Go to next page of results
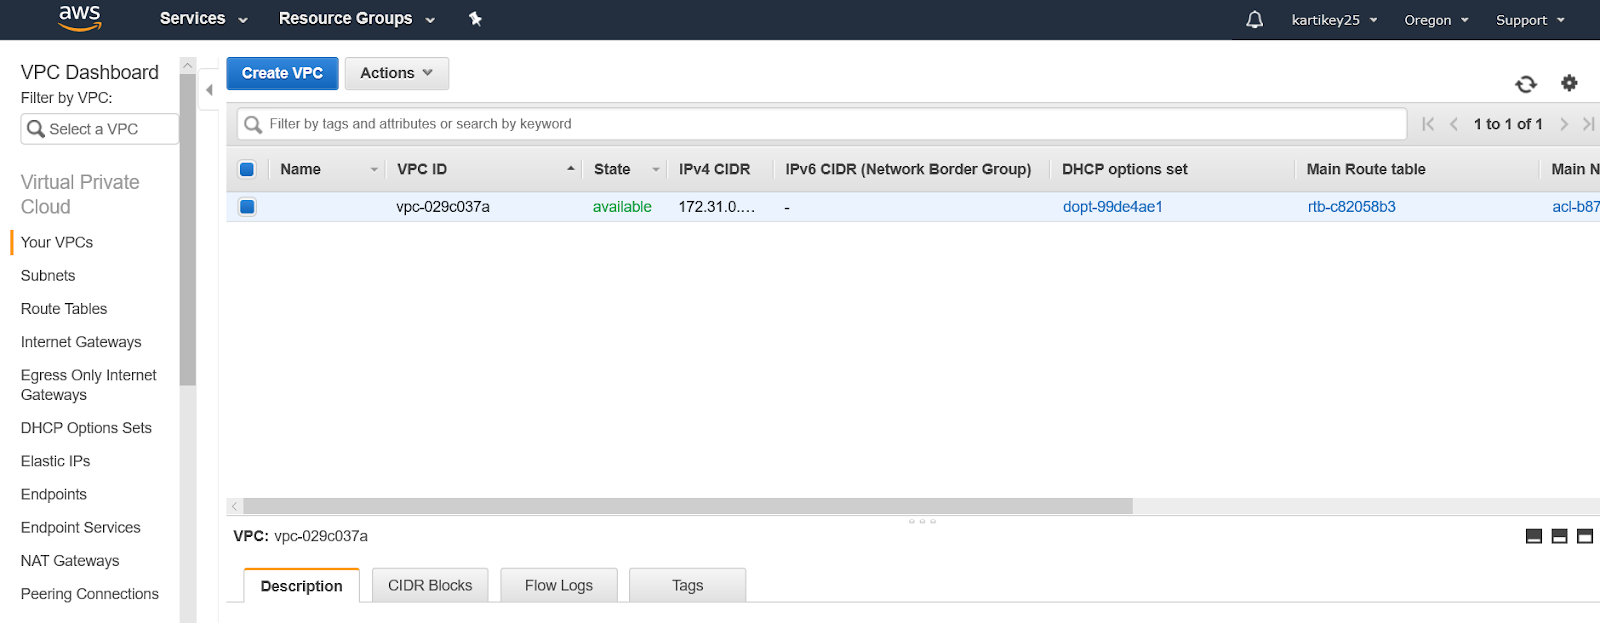This screenshot has width=1600, height=623. click(1564, 124)
